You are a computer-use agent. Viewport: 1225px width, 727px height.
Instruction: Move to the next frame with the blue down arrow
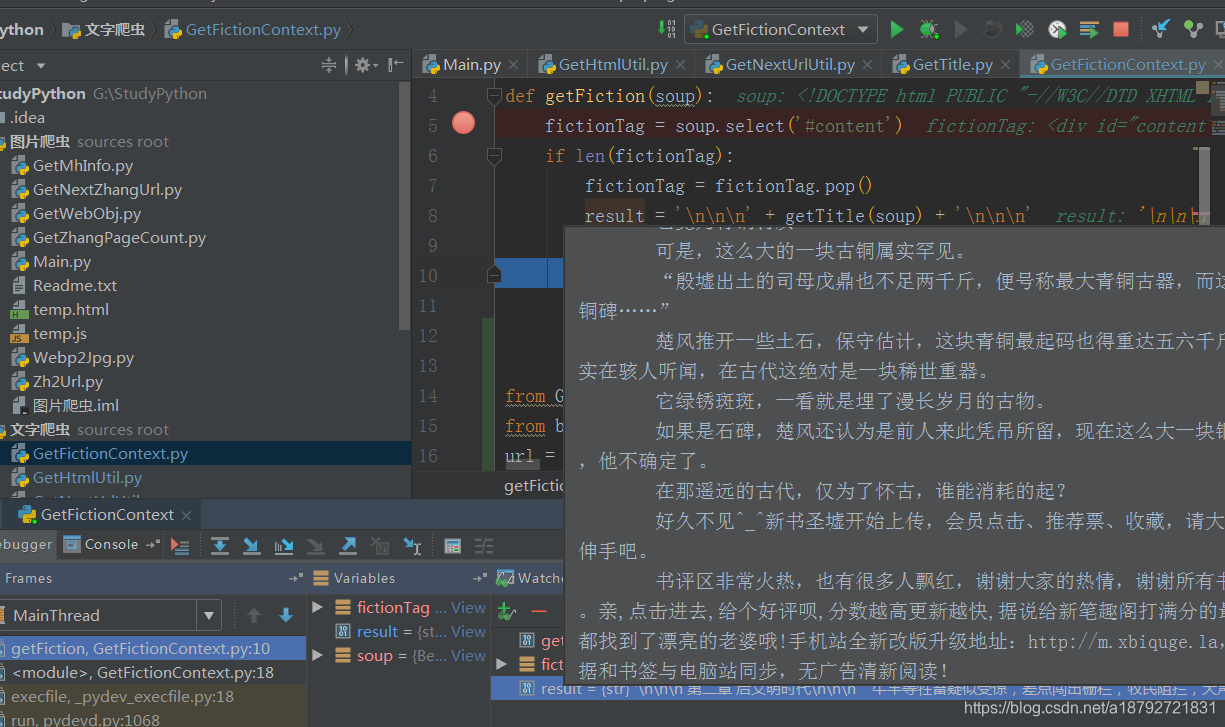(286, 615)
